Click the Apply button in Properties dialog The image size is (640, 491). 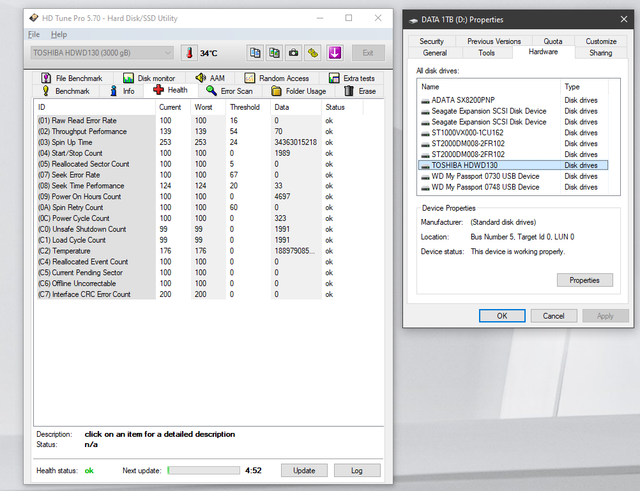[605, 316]
